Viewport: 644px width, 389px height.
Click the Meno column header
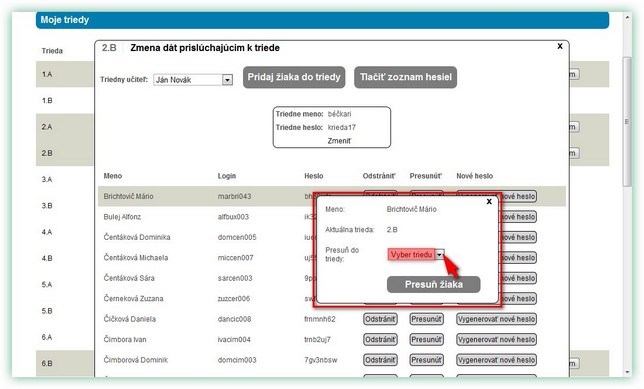(113, 176)
